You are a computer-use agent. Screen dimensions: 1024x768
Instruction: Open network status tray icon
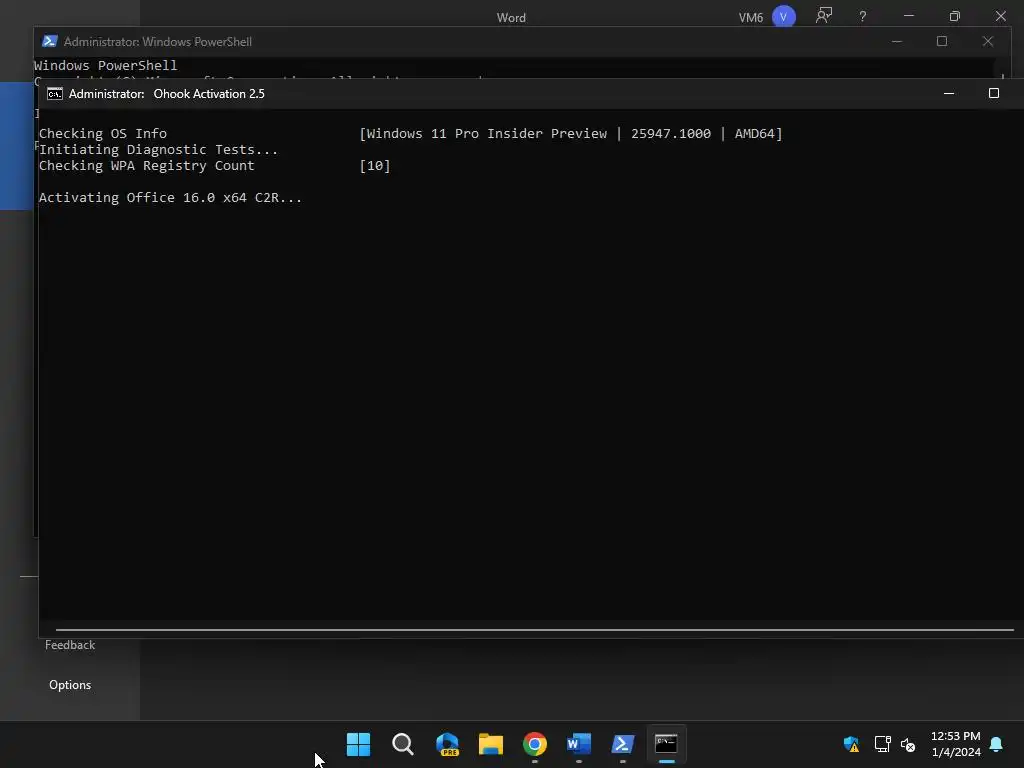tap(882, 744)
